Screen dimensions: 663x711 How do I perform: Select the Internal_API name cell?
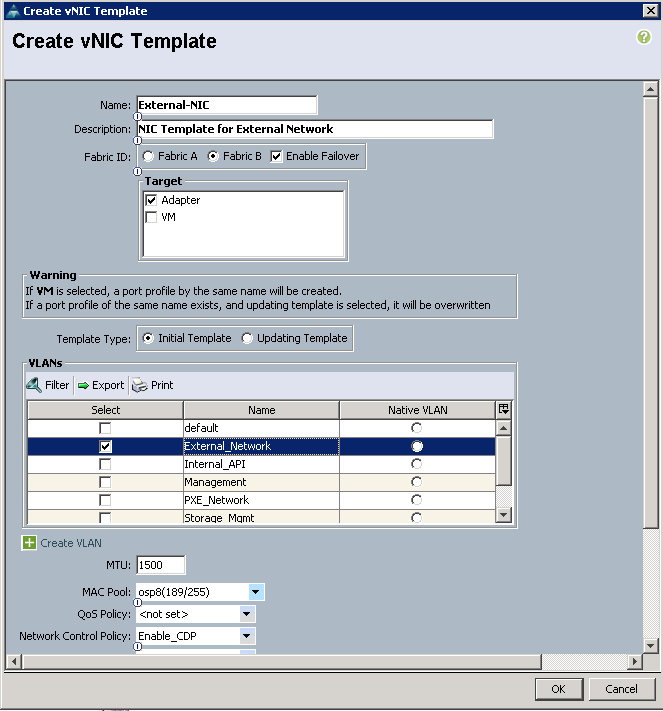point(261,464)
